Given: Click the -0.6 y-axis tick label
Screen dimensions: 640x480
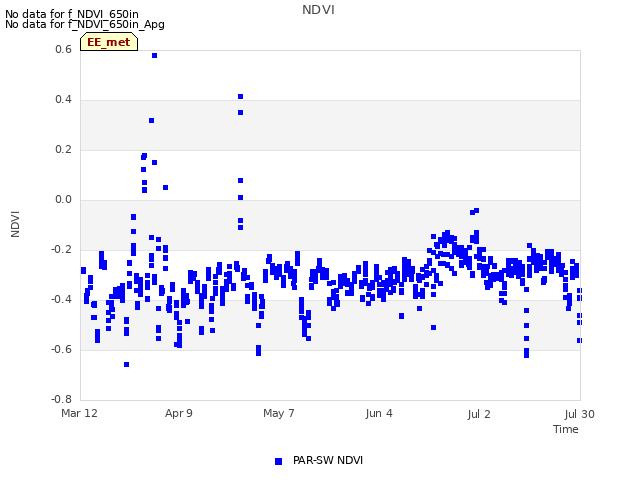Looking at the screenshot, I should (x=61, y=349).
